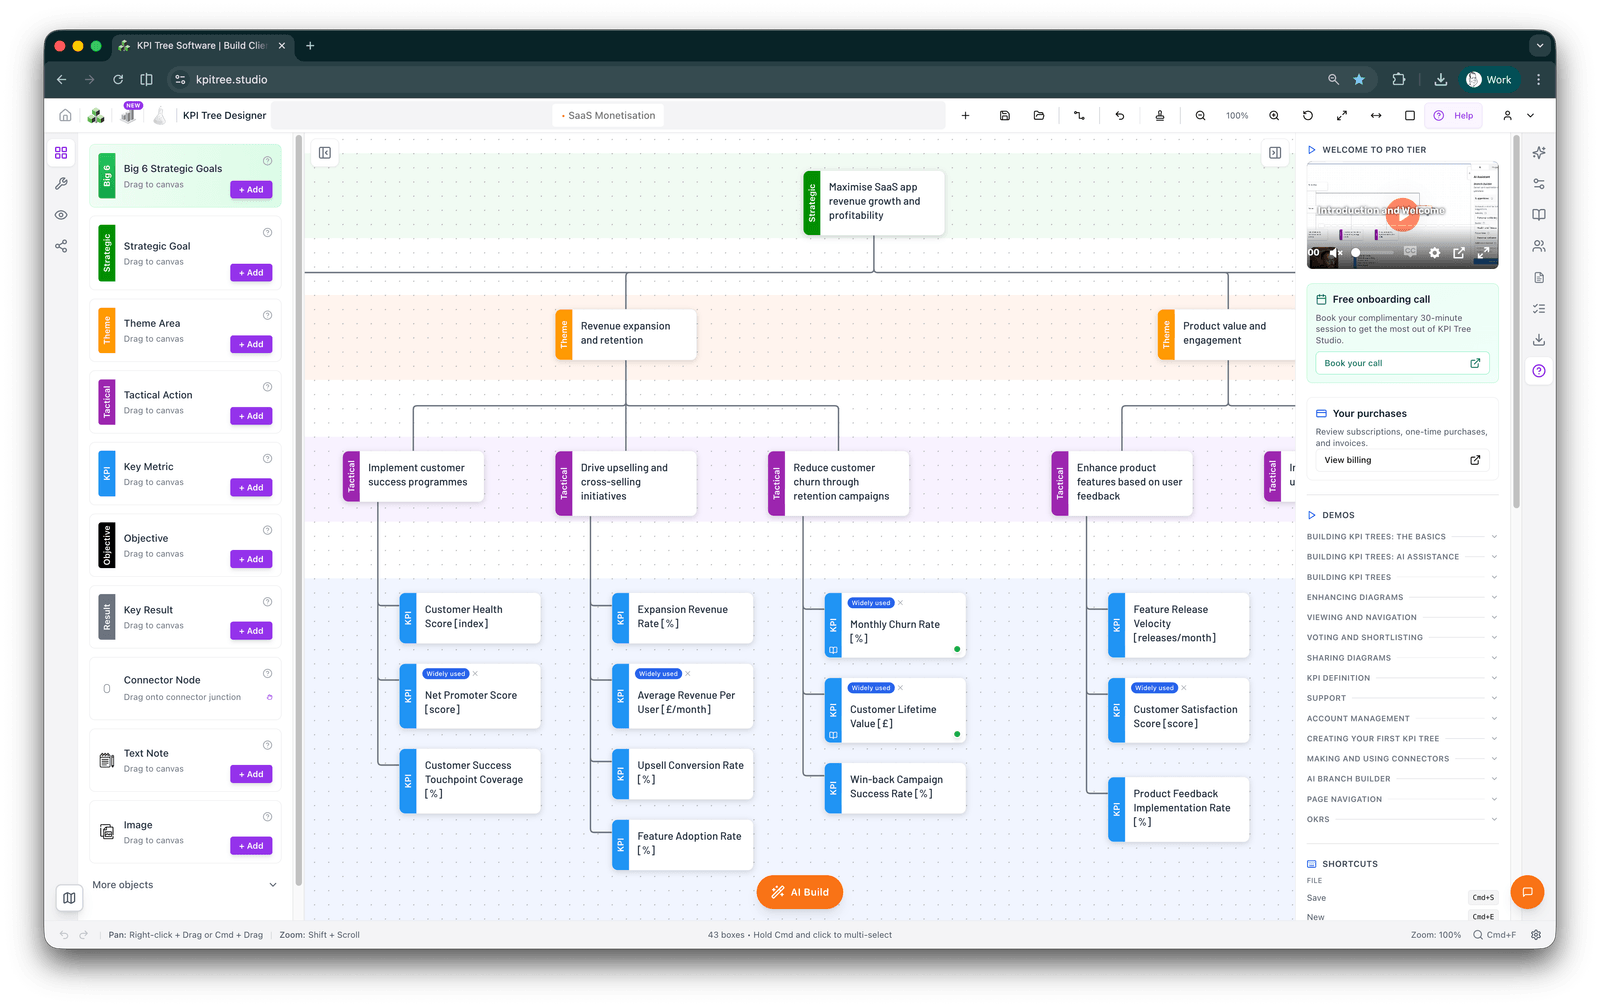Toggle captions CC on the welcome video

click(1410, 252)
